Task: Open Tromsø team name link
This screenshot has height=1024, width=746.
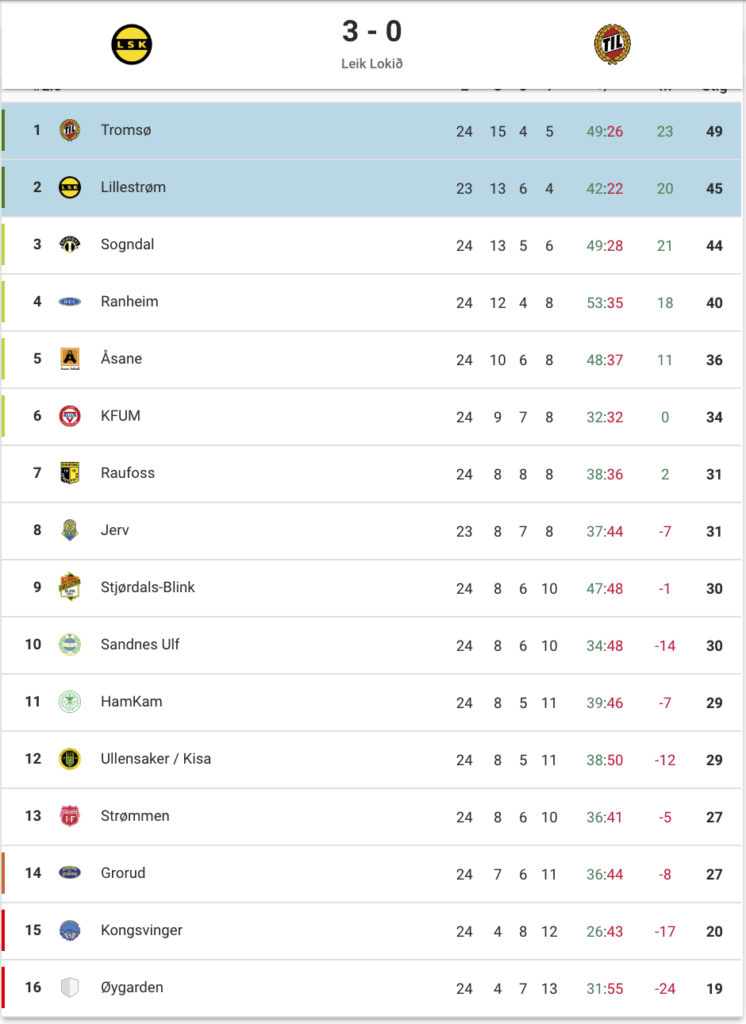Action: click(x=126, y=130)
